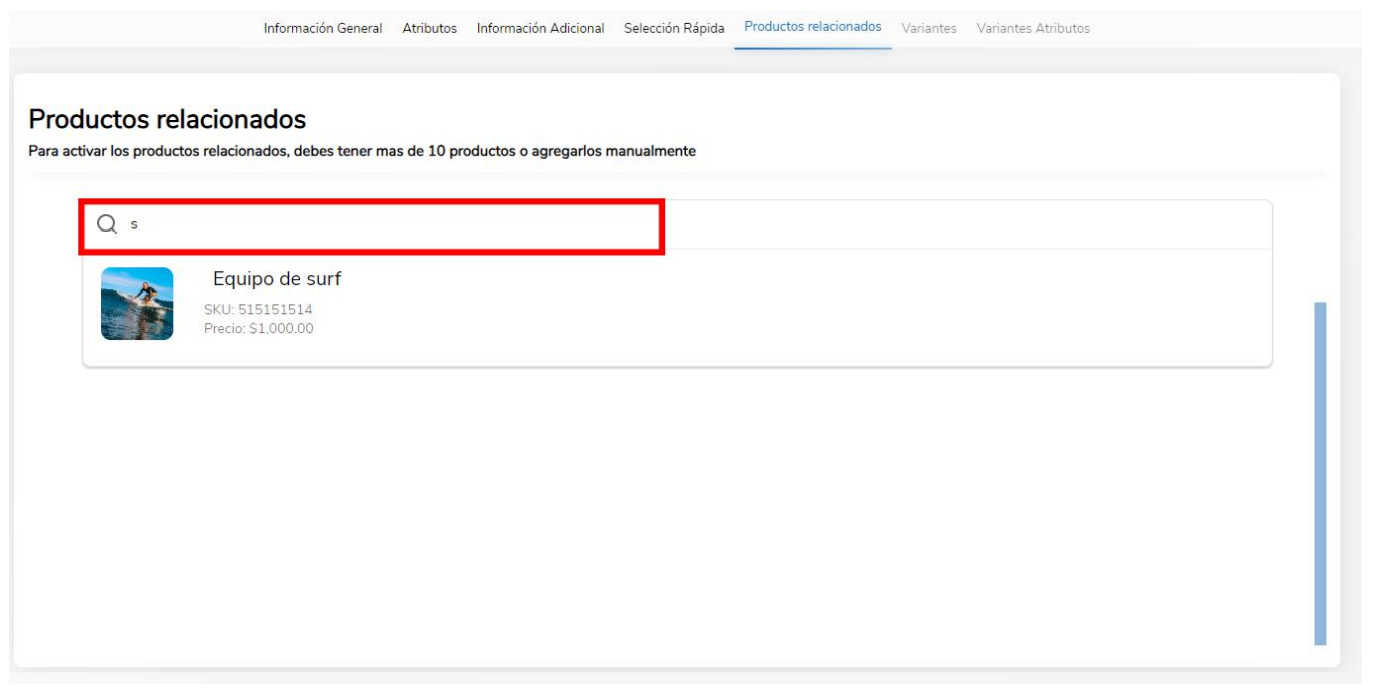Click the scrollbar track above the blue thumb
1378x690 pixels.
click(1320, 250)
